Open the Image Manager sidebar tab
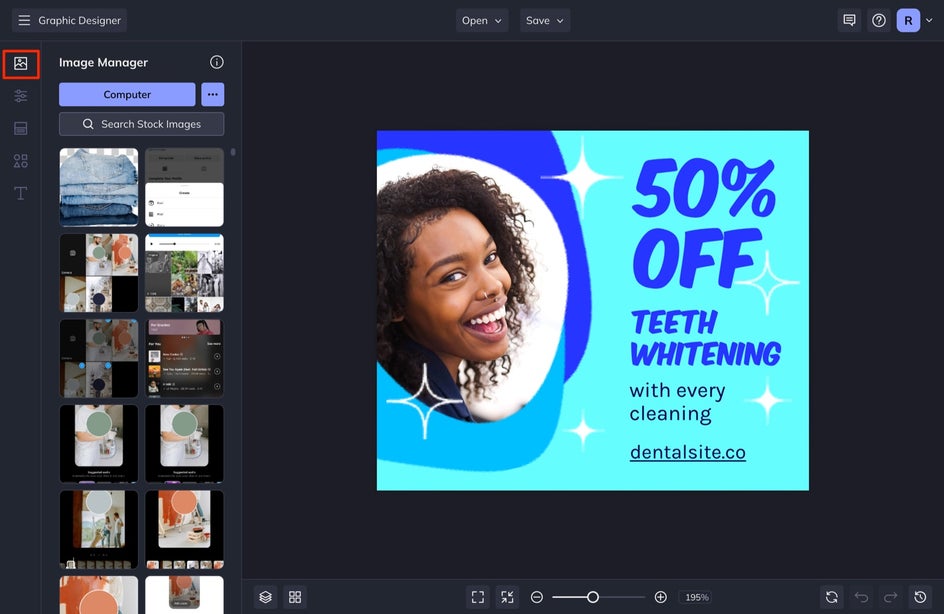Screen dimensions: 944x614 [x=20, y=64]
